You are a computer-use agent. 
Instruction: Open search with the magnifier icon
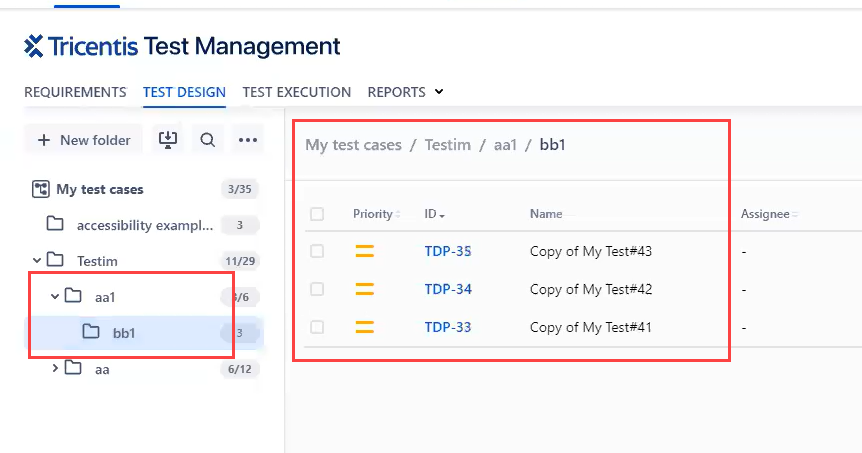coord(207,140)
